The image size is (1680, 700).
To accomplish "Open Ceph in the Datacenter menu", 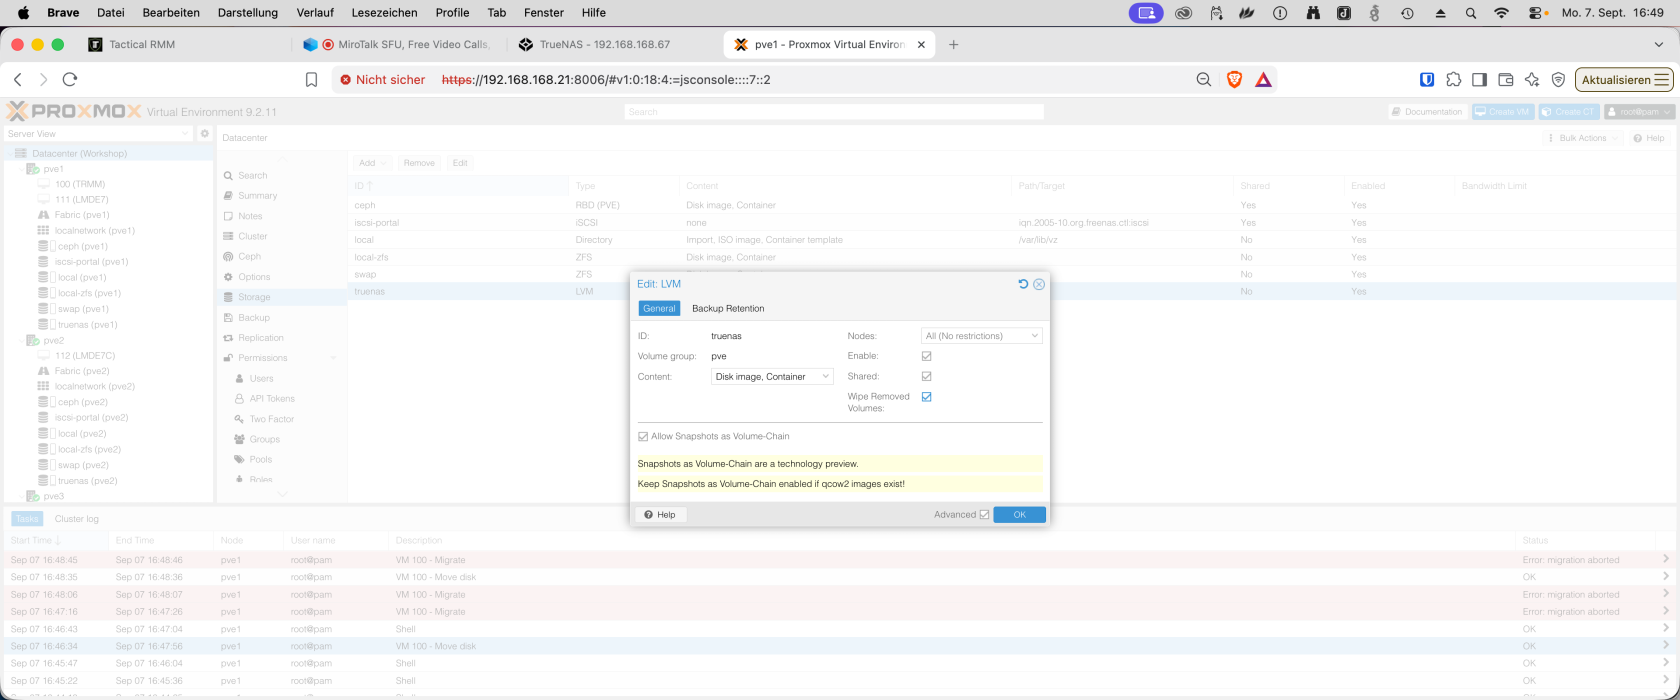I will coord(249,256).
